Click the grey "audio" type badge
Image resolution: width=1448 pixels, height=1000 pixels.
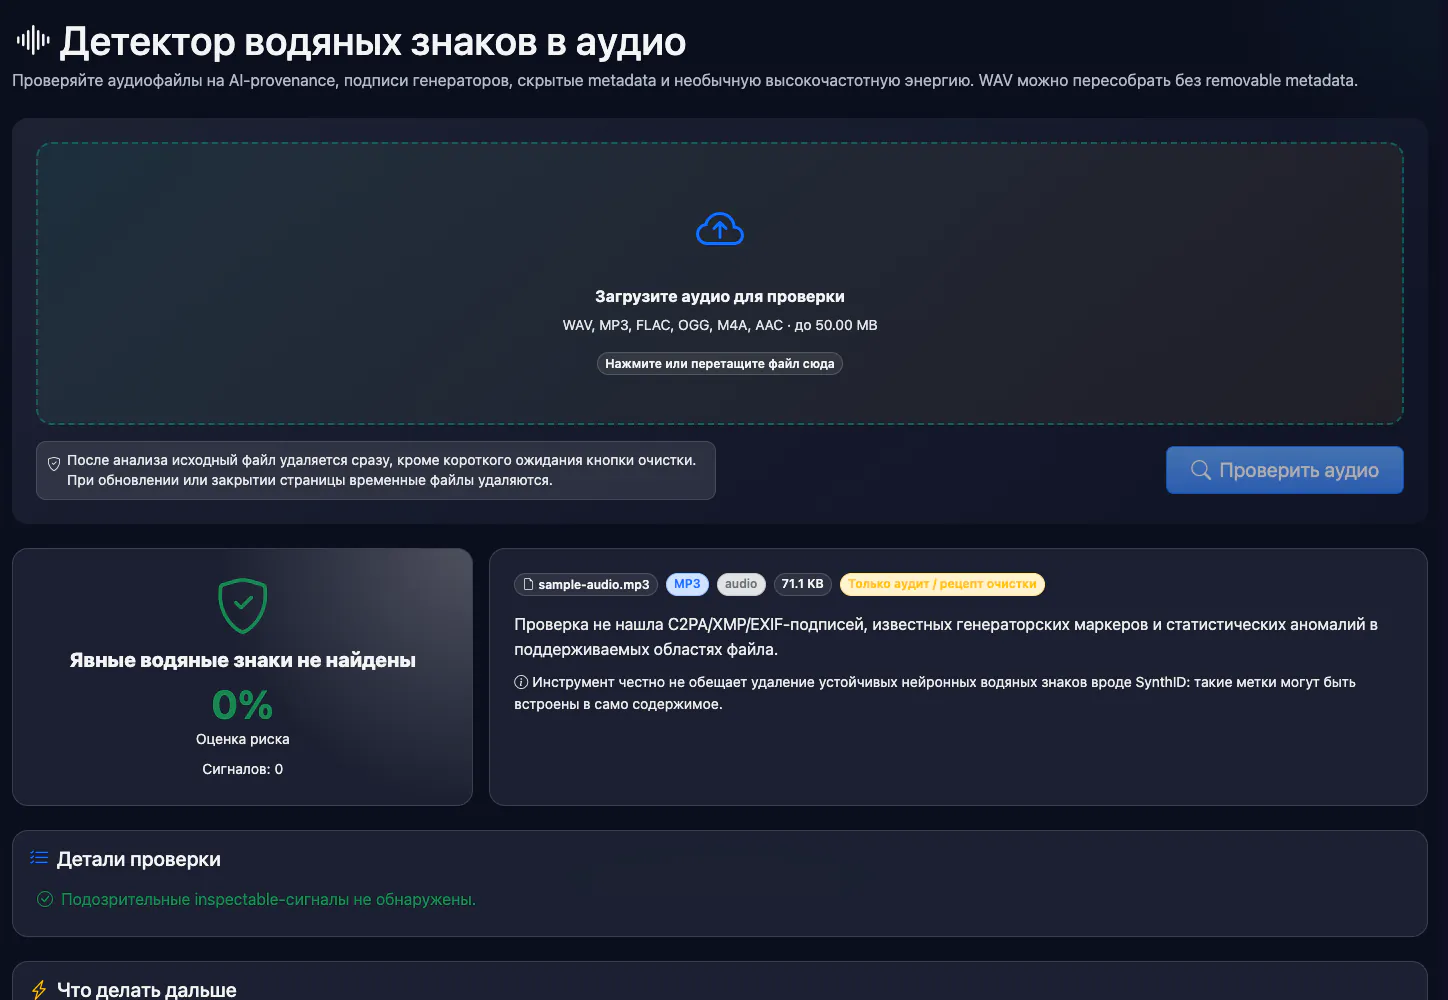click(x=741, y=584)
